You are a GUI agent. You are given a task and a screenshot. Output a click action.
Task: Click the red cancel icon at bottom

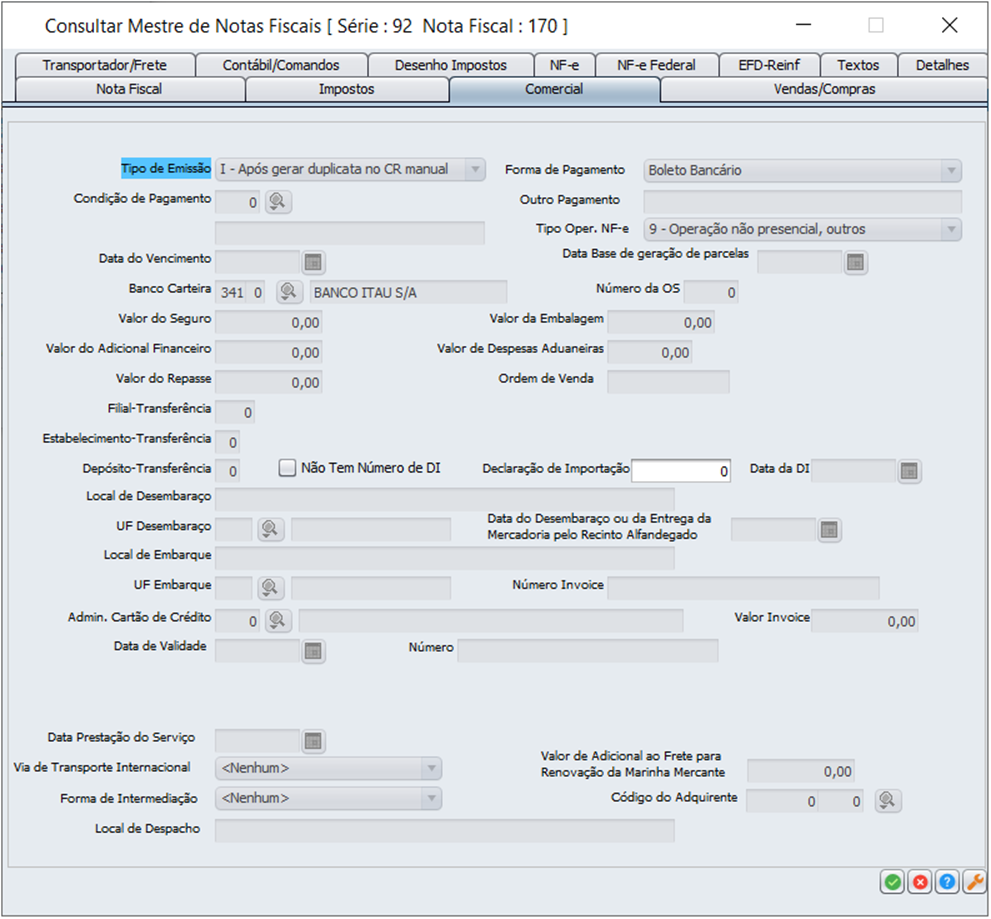(x=919, y=882)
